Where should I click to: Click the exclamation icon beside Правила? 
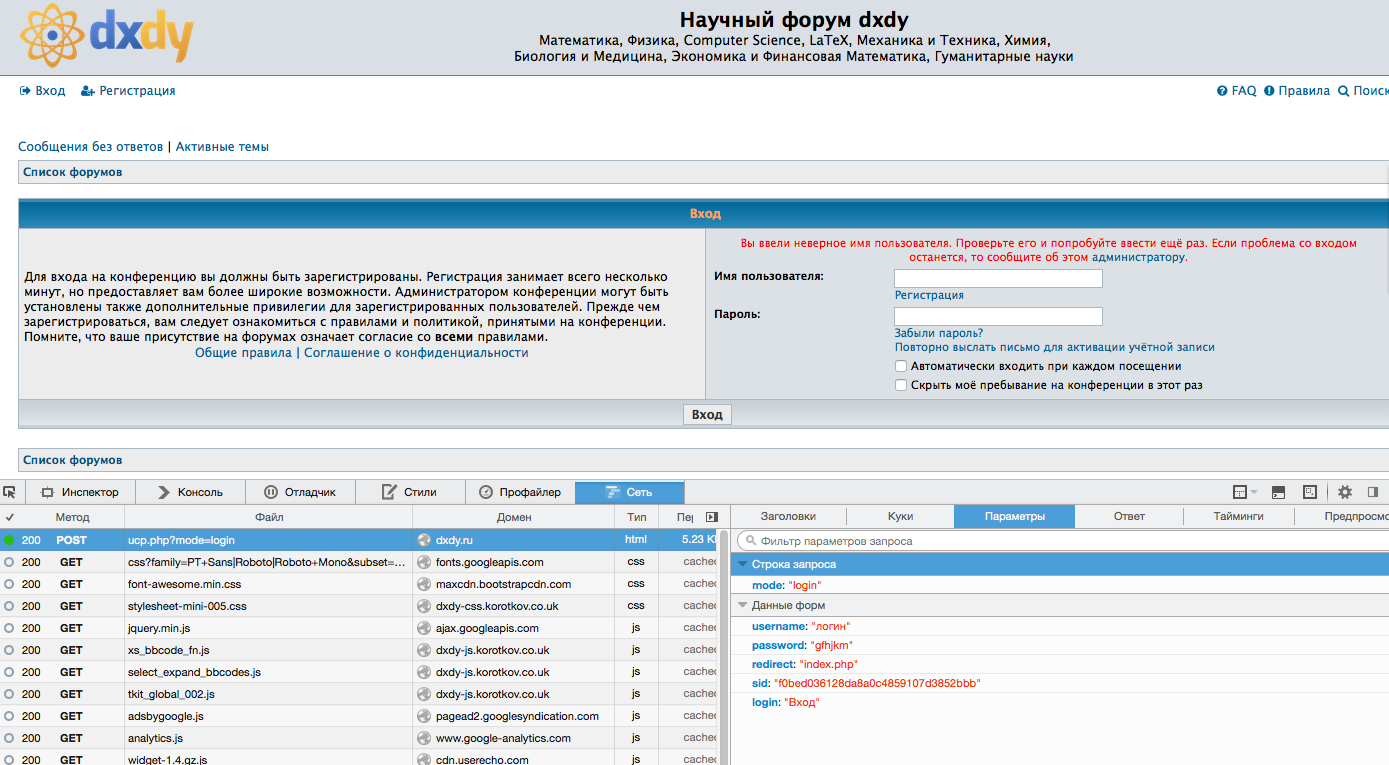pyautogui.click(x=1269, y=91)
